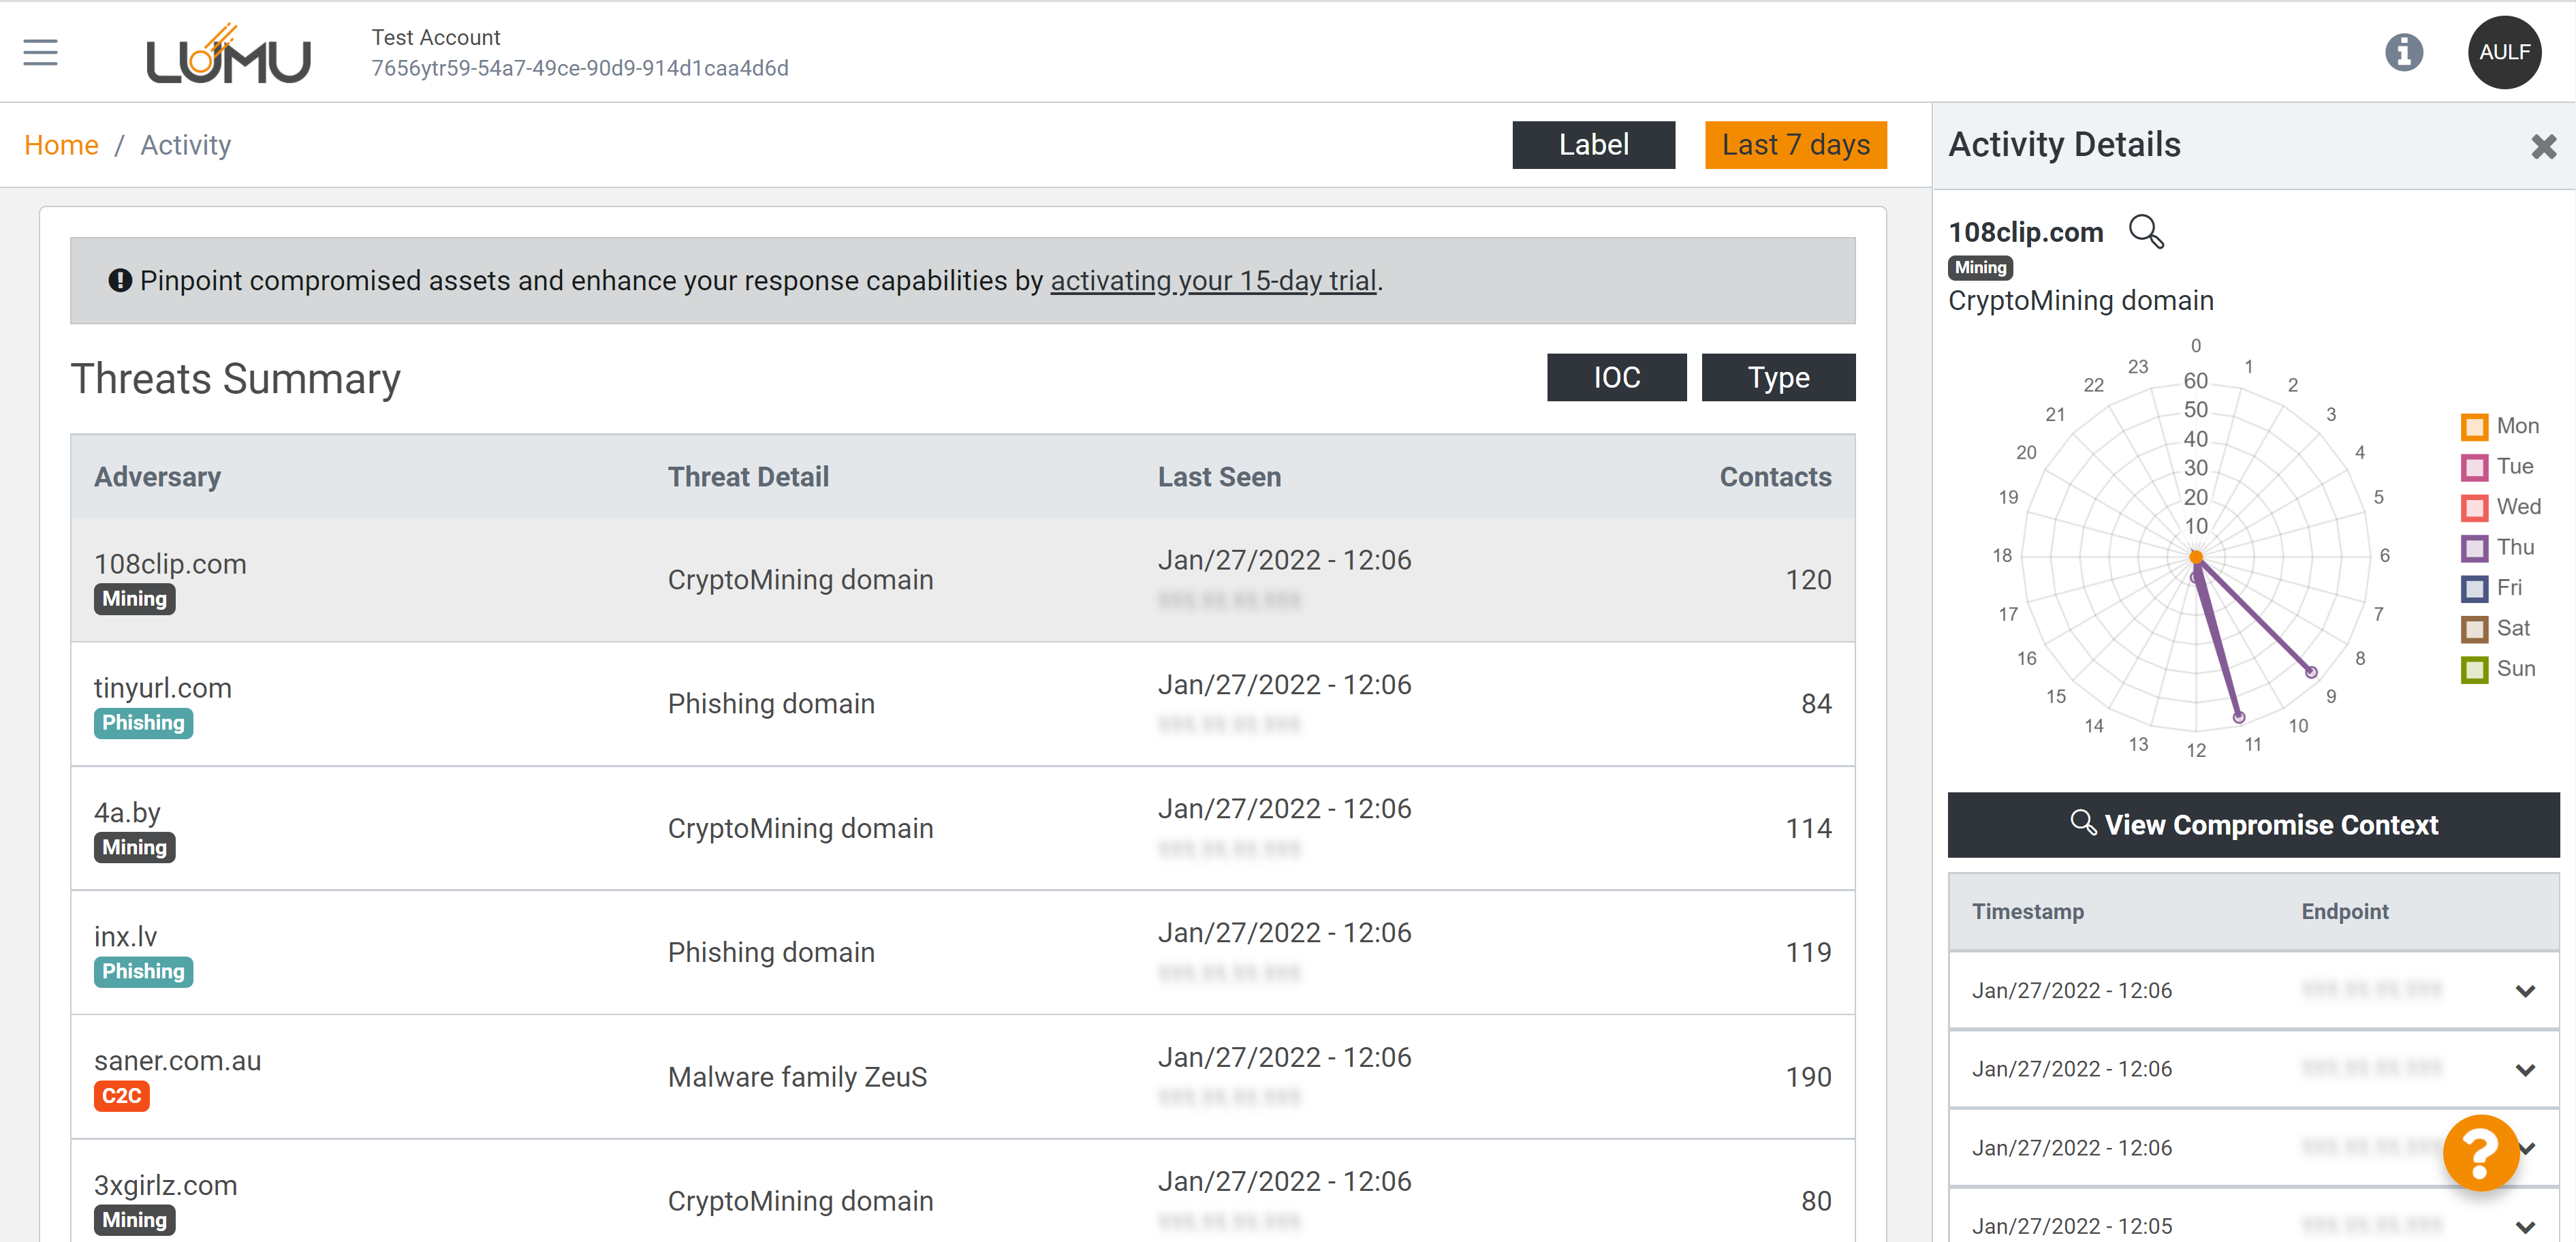Click the Mining badge under 4a.by

[x=135, y=847]
